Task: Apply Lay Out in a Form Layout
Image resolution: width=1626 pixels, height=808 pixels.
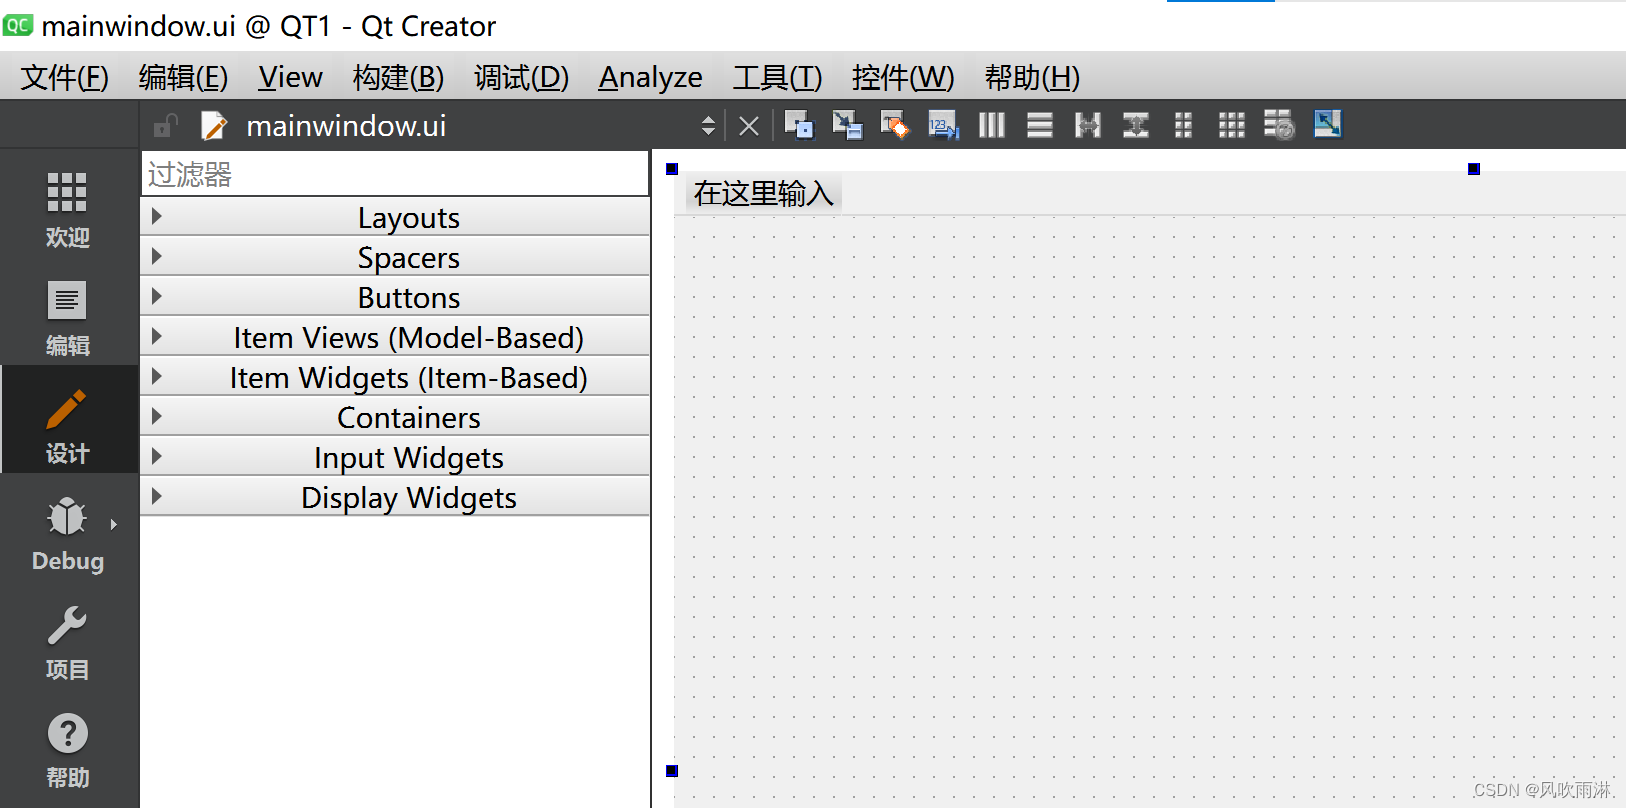Action: click(x=1184, y=125)
